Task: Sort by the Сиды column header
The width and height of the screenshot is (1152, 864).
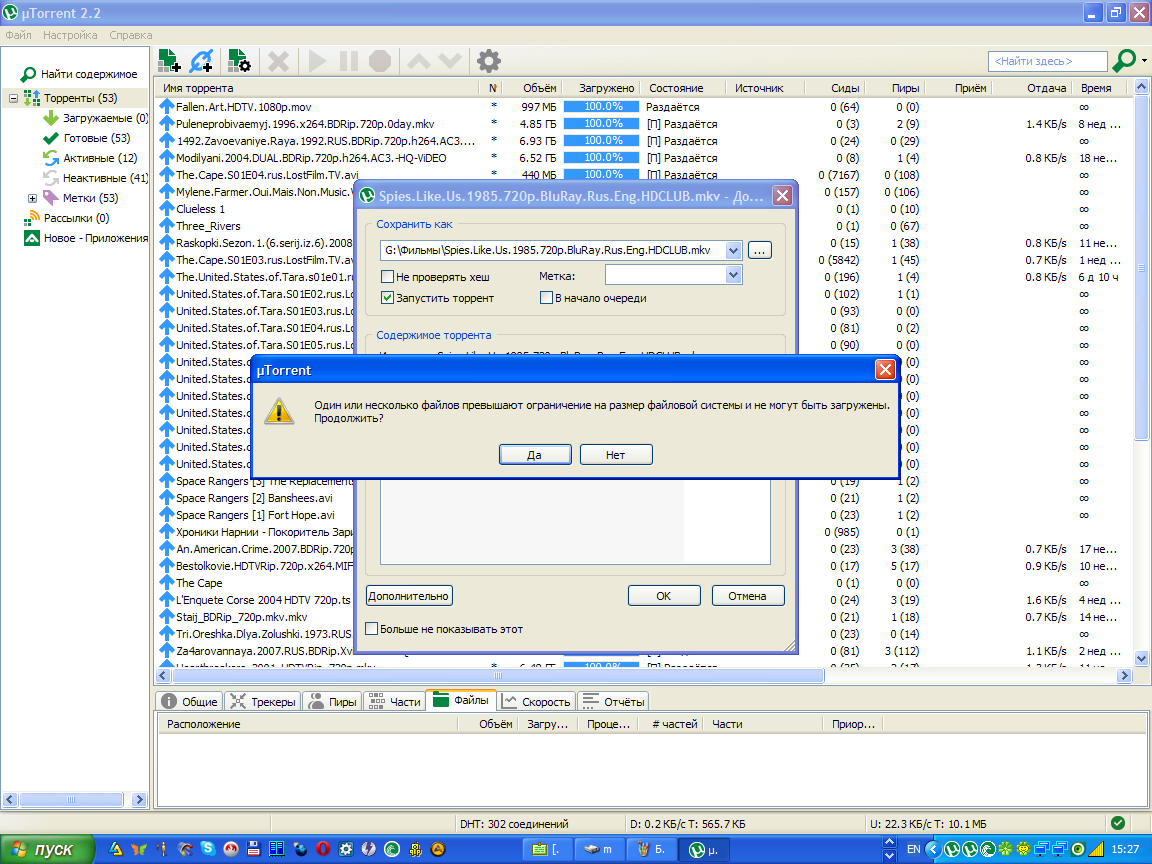Action: [x=835, y=87]
